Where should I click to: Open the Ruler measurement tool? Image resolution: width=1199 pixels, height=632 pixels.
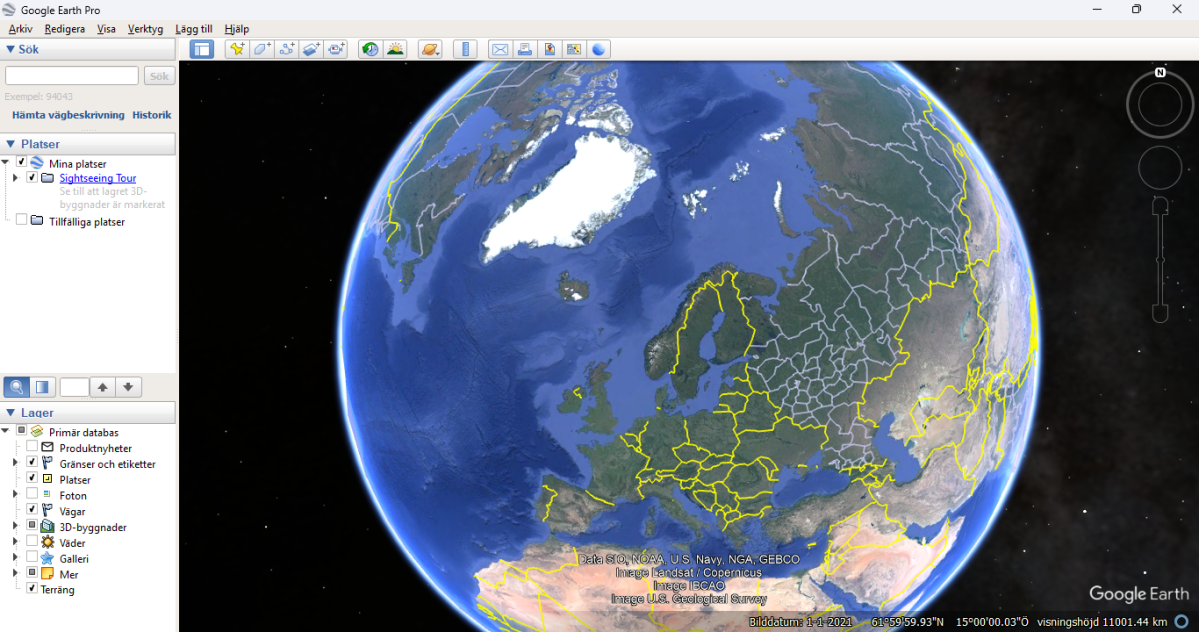[465, 48]
